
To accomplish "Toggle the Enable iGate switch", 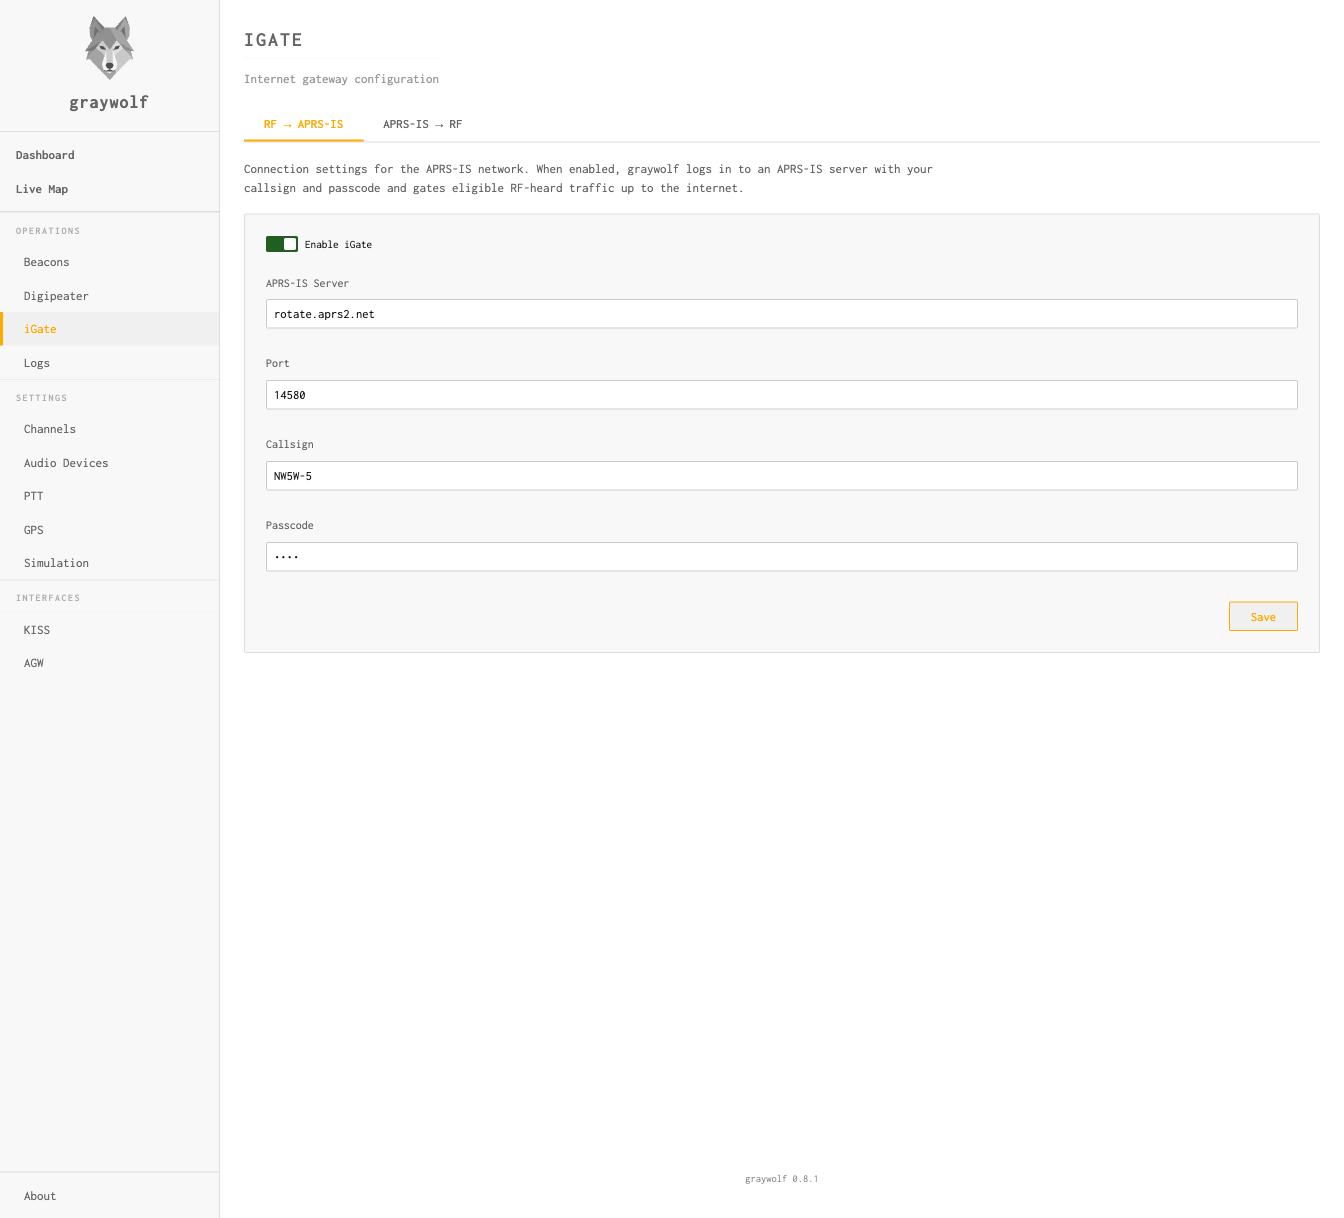I will point(282,244).
